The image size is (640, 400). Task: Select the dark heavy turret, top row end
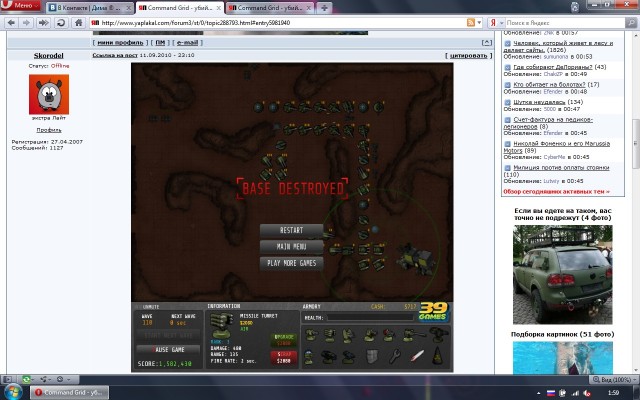coord(439,335)
